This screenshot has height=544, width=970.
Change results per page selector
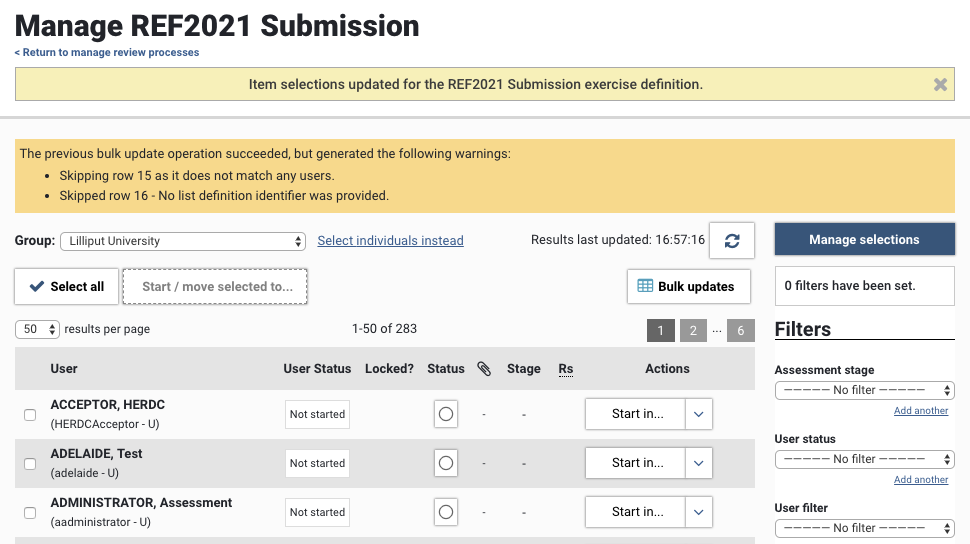38,329
